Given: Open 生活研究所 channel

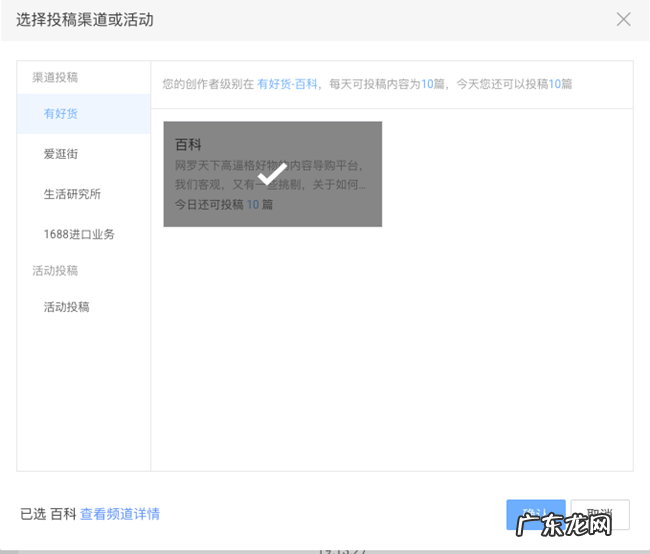Looking at the screenshot, I should 72,194.
